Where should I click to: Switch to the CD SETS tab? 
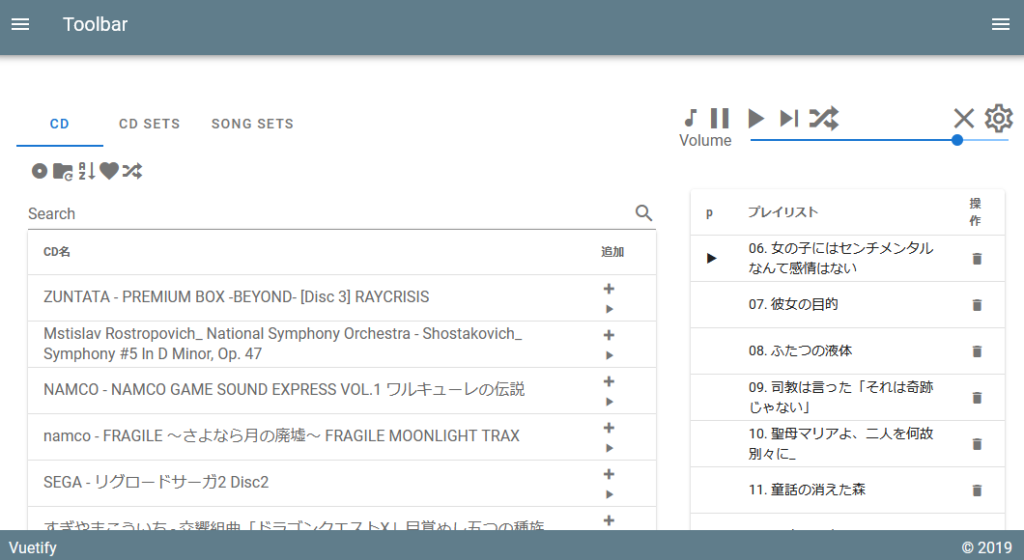click(149, 124)
